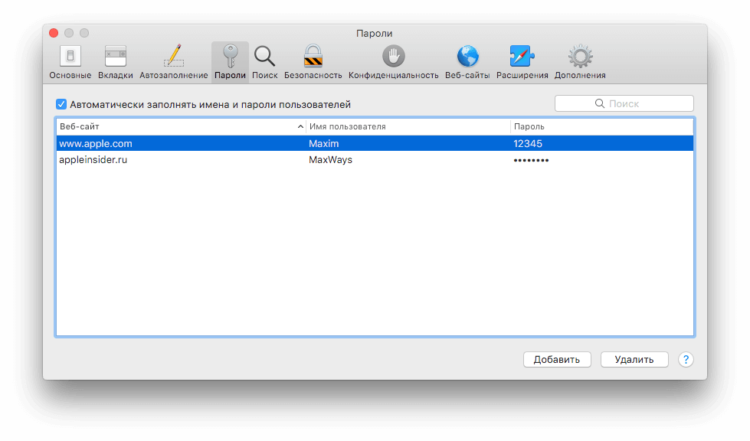This screenshot has width=750, height=441.
Task: Open the Основные preferences pane
Action: tap(70, 62)
